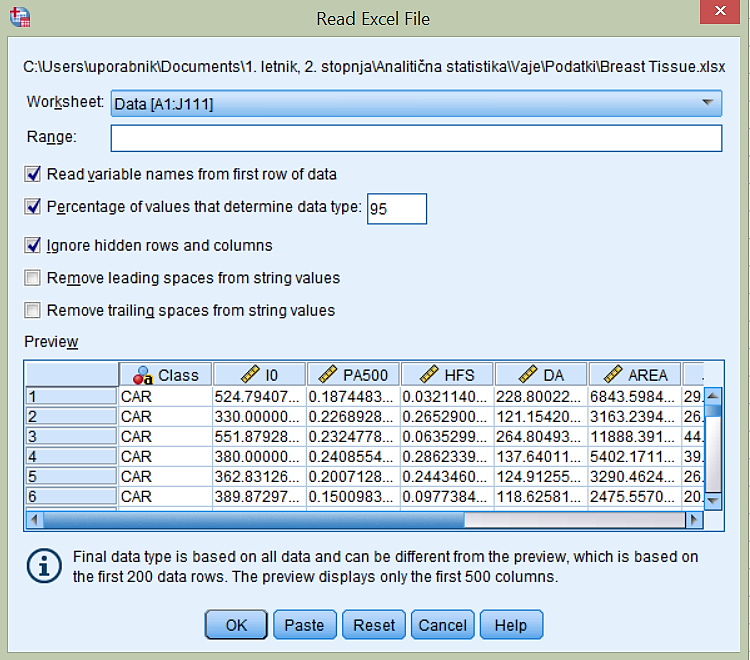Image resolution: width=750 pixels, height=660 pixels.
Task: Click cell 362.83126... in I0 column
Action: [259, 476]
